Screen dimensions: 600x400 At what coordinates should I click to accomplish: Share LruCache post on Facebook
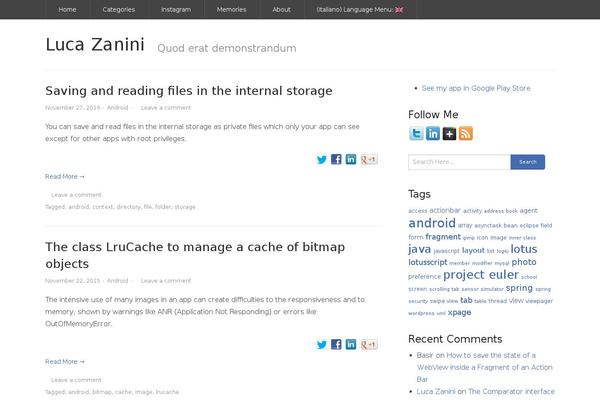click(336, 344)
